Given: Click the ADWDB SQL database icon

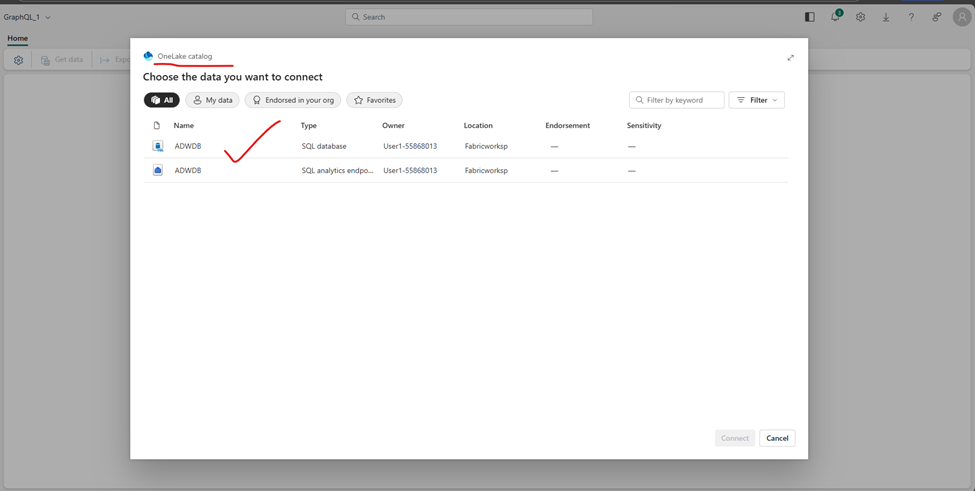Looking at the screenshot, I should [x=158, y=146].
